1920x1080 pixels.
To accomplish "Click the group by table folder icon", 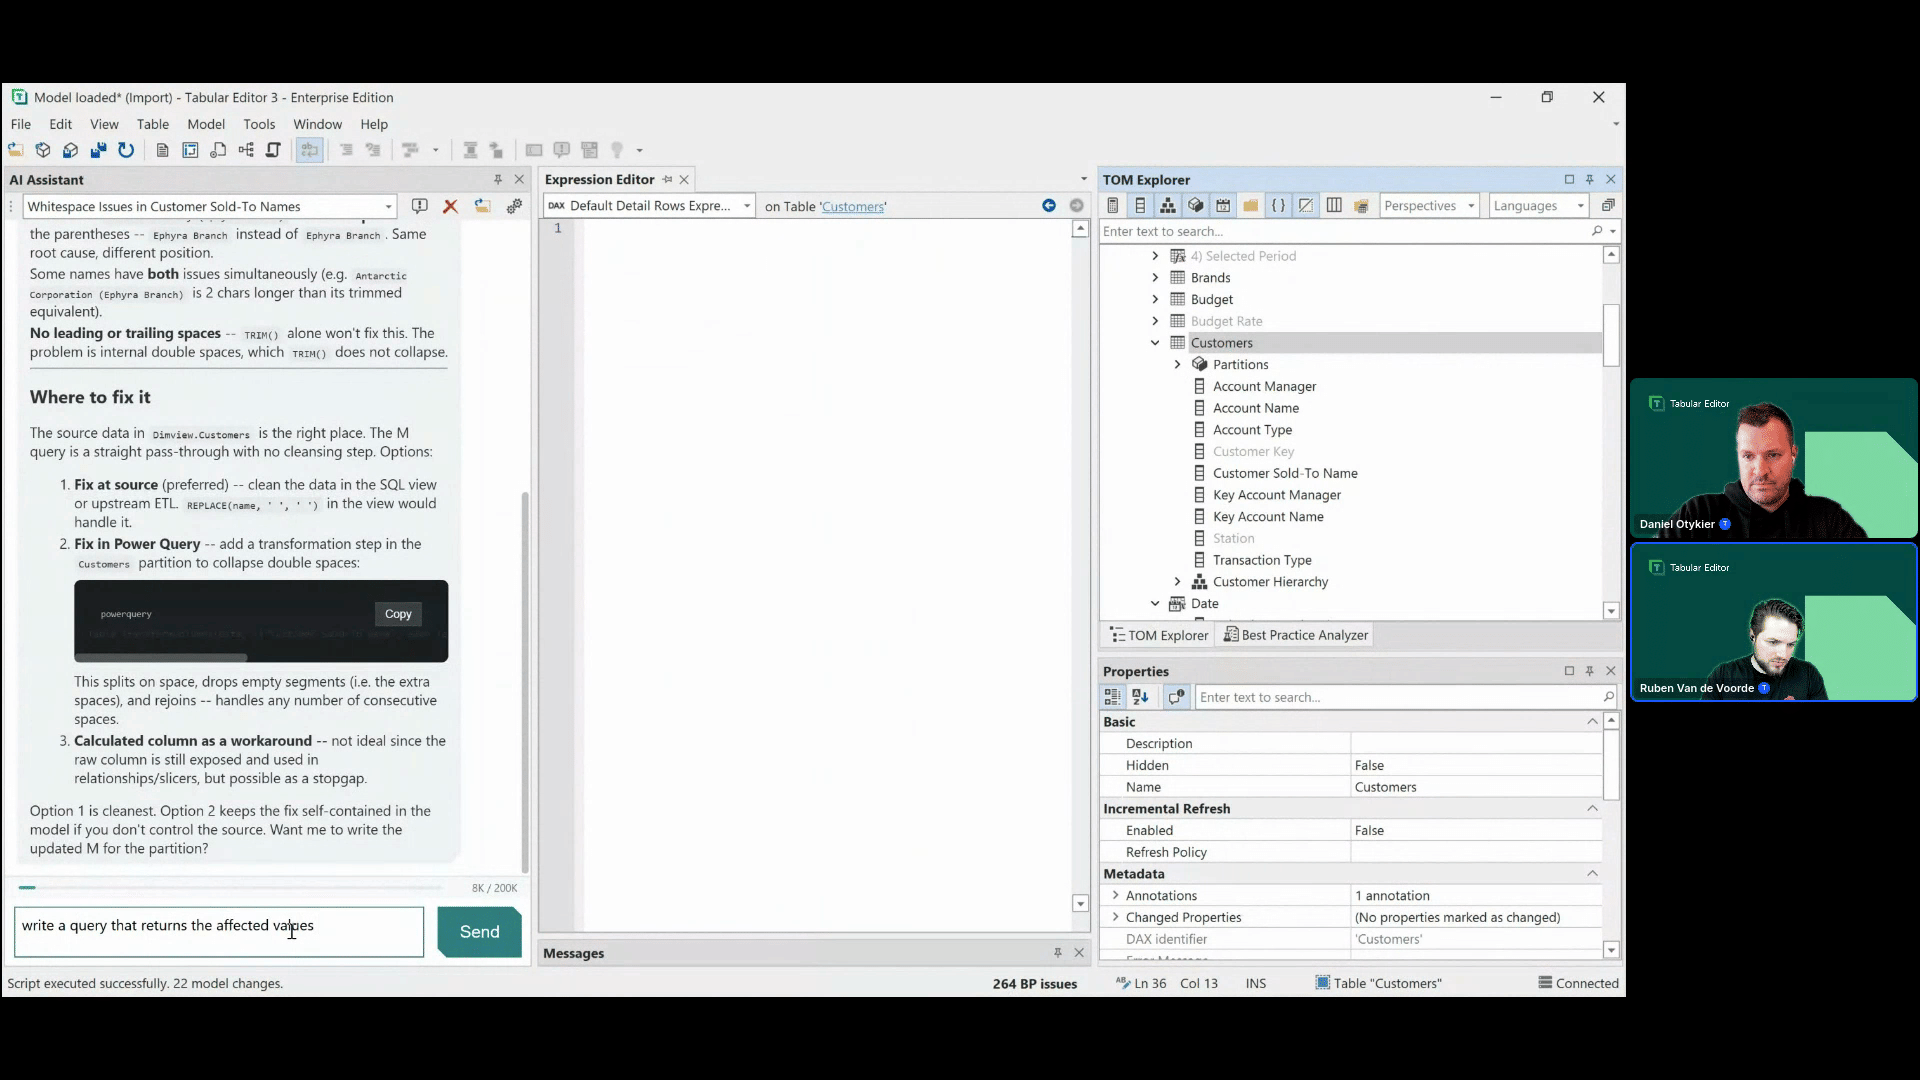I will point(1361,206).
